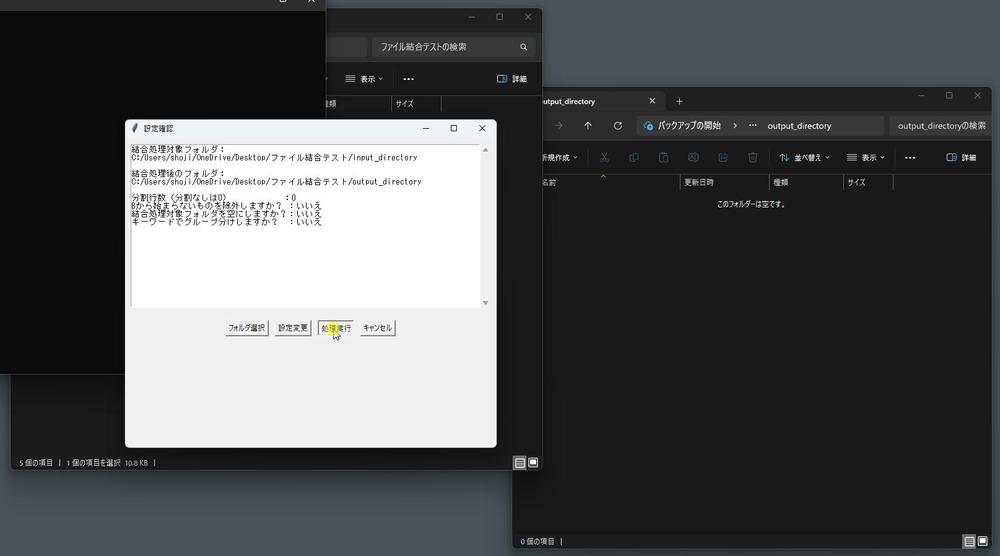
Task: Select the output_directory tab
Action: click(x=599, y=101)
